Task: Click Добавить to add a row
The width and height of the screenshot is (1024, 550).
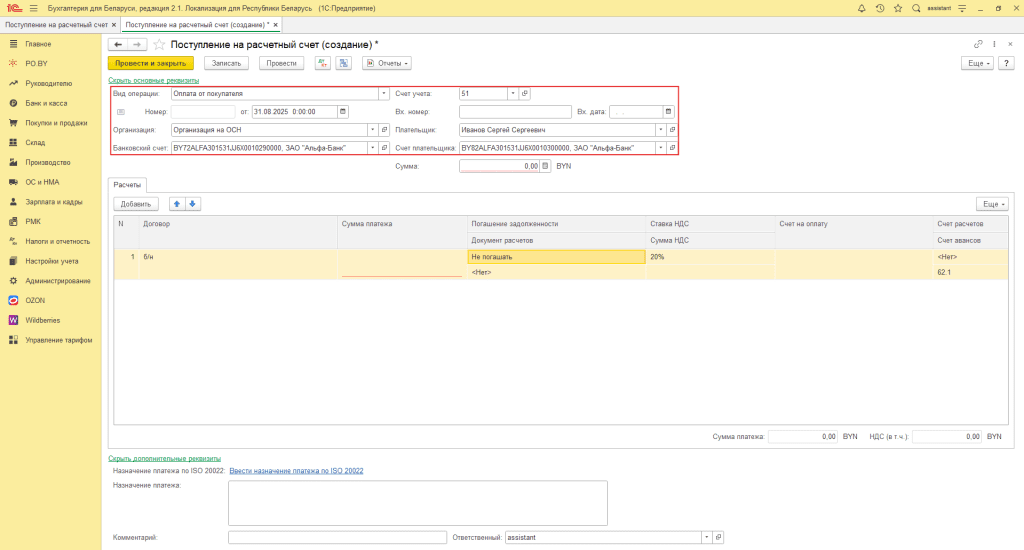Action: click(x=136, y=204)
